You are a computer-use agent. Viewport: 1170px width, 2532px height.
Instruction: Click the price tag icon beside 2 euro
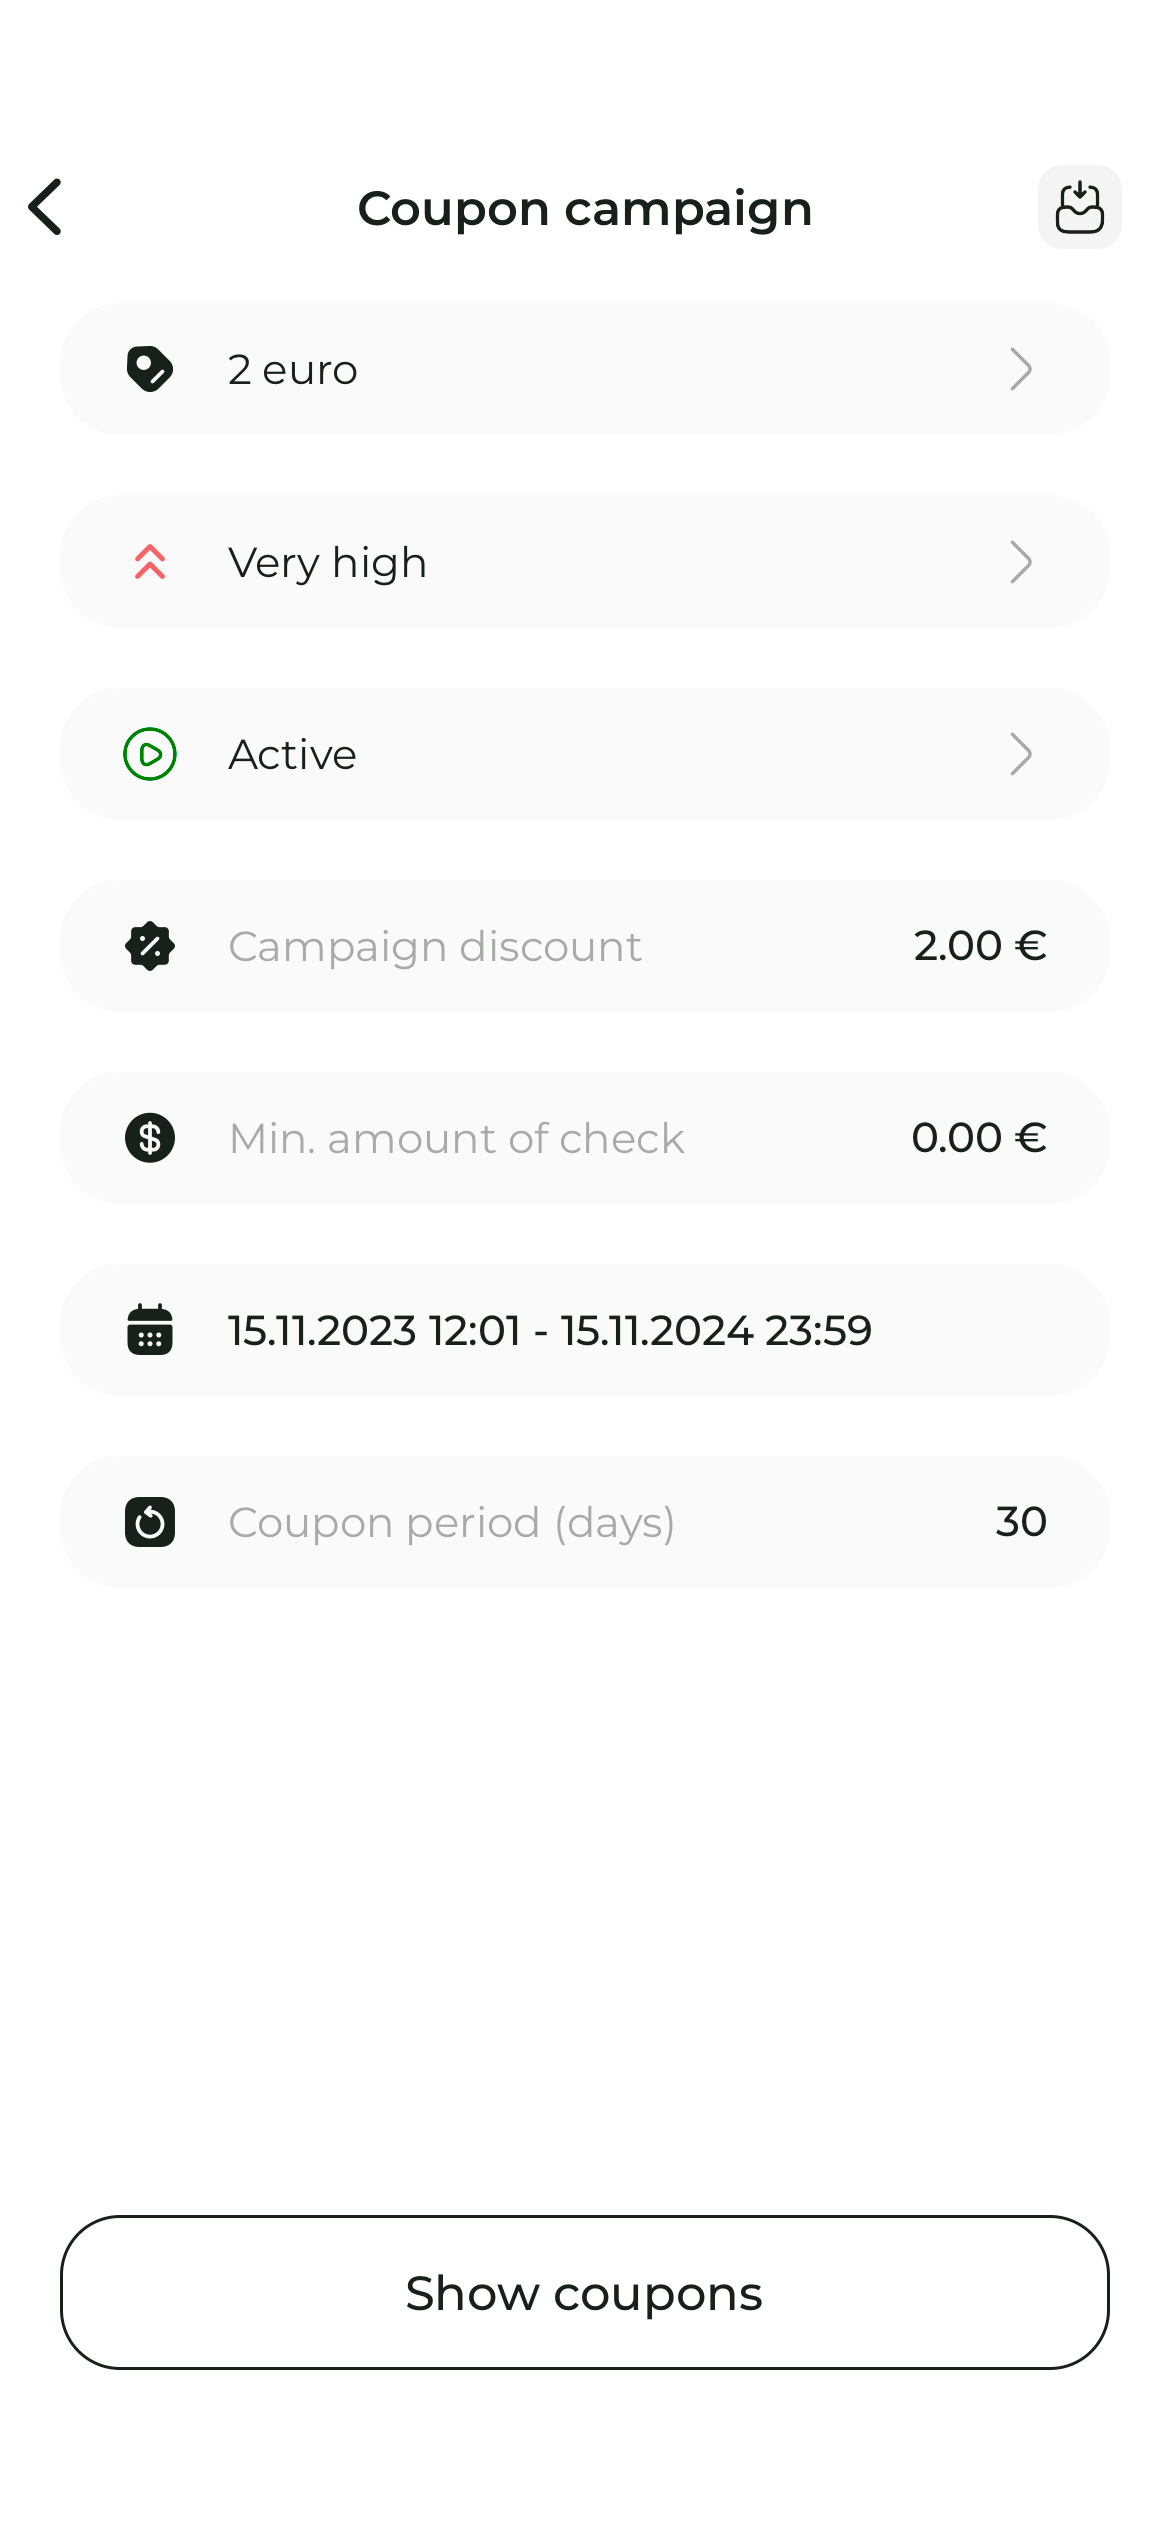click(x=150, y=369)
